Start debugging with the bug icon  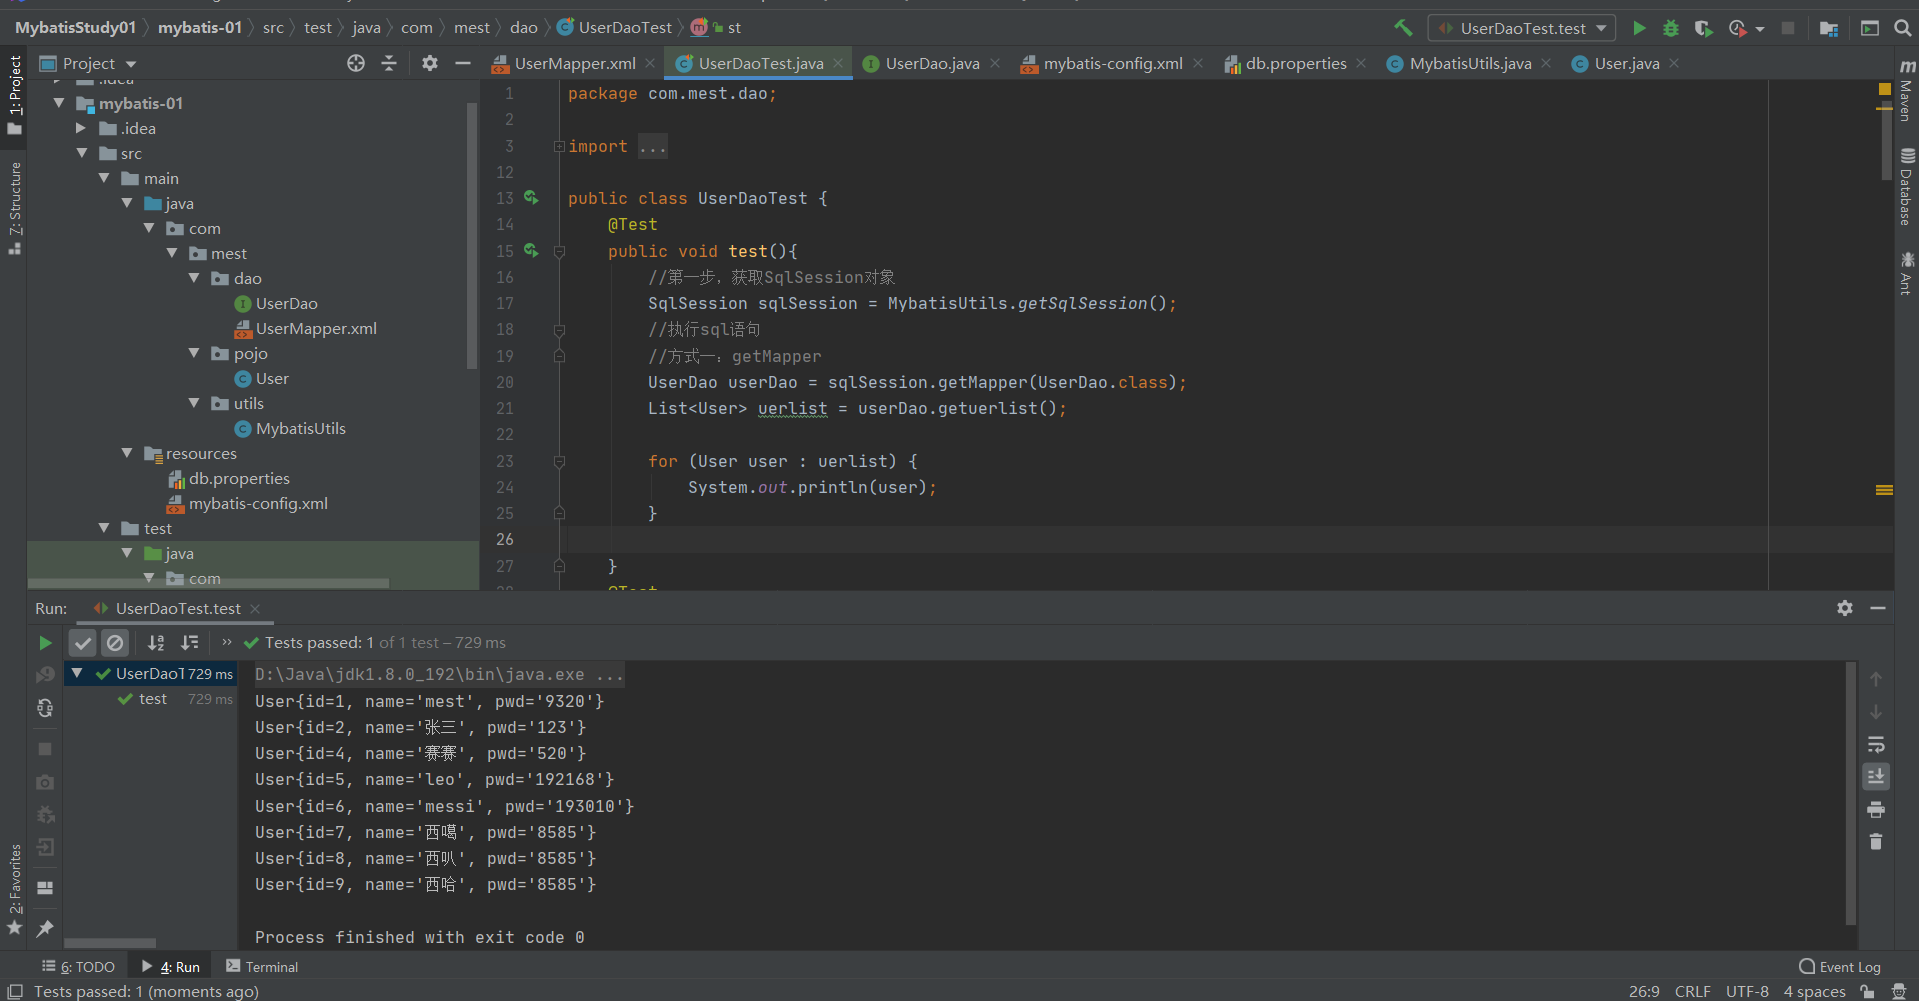click(x=1670, y=28)
